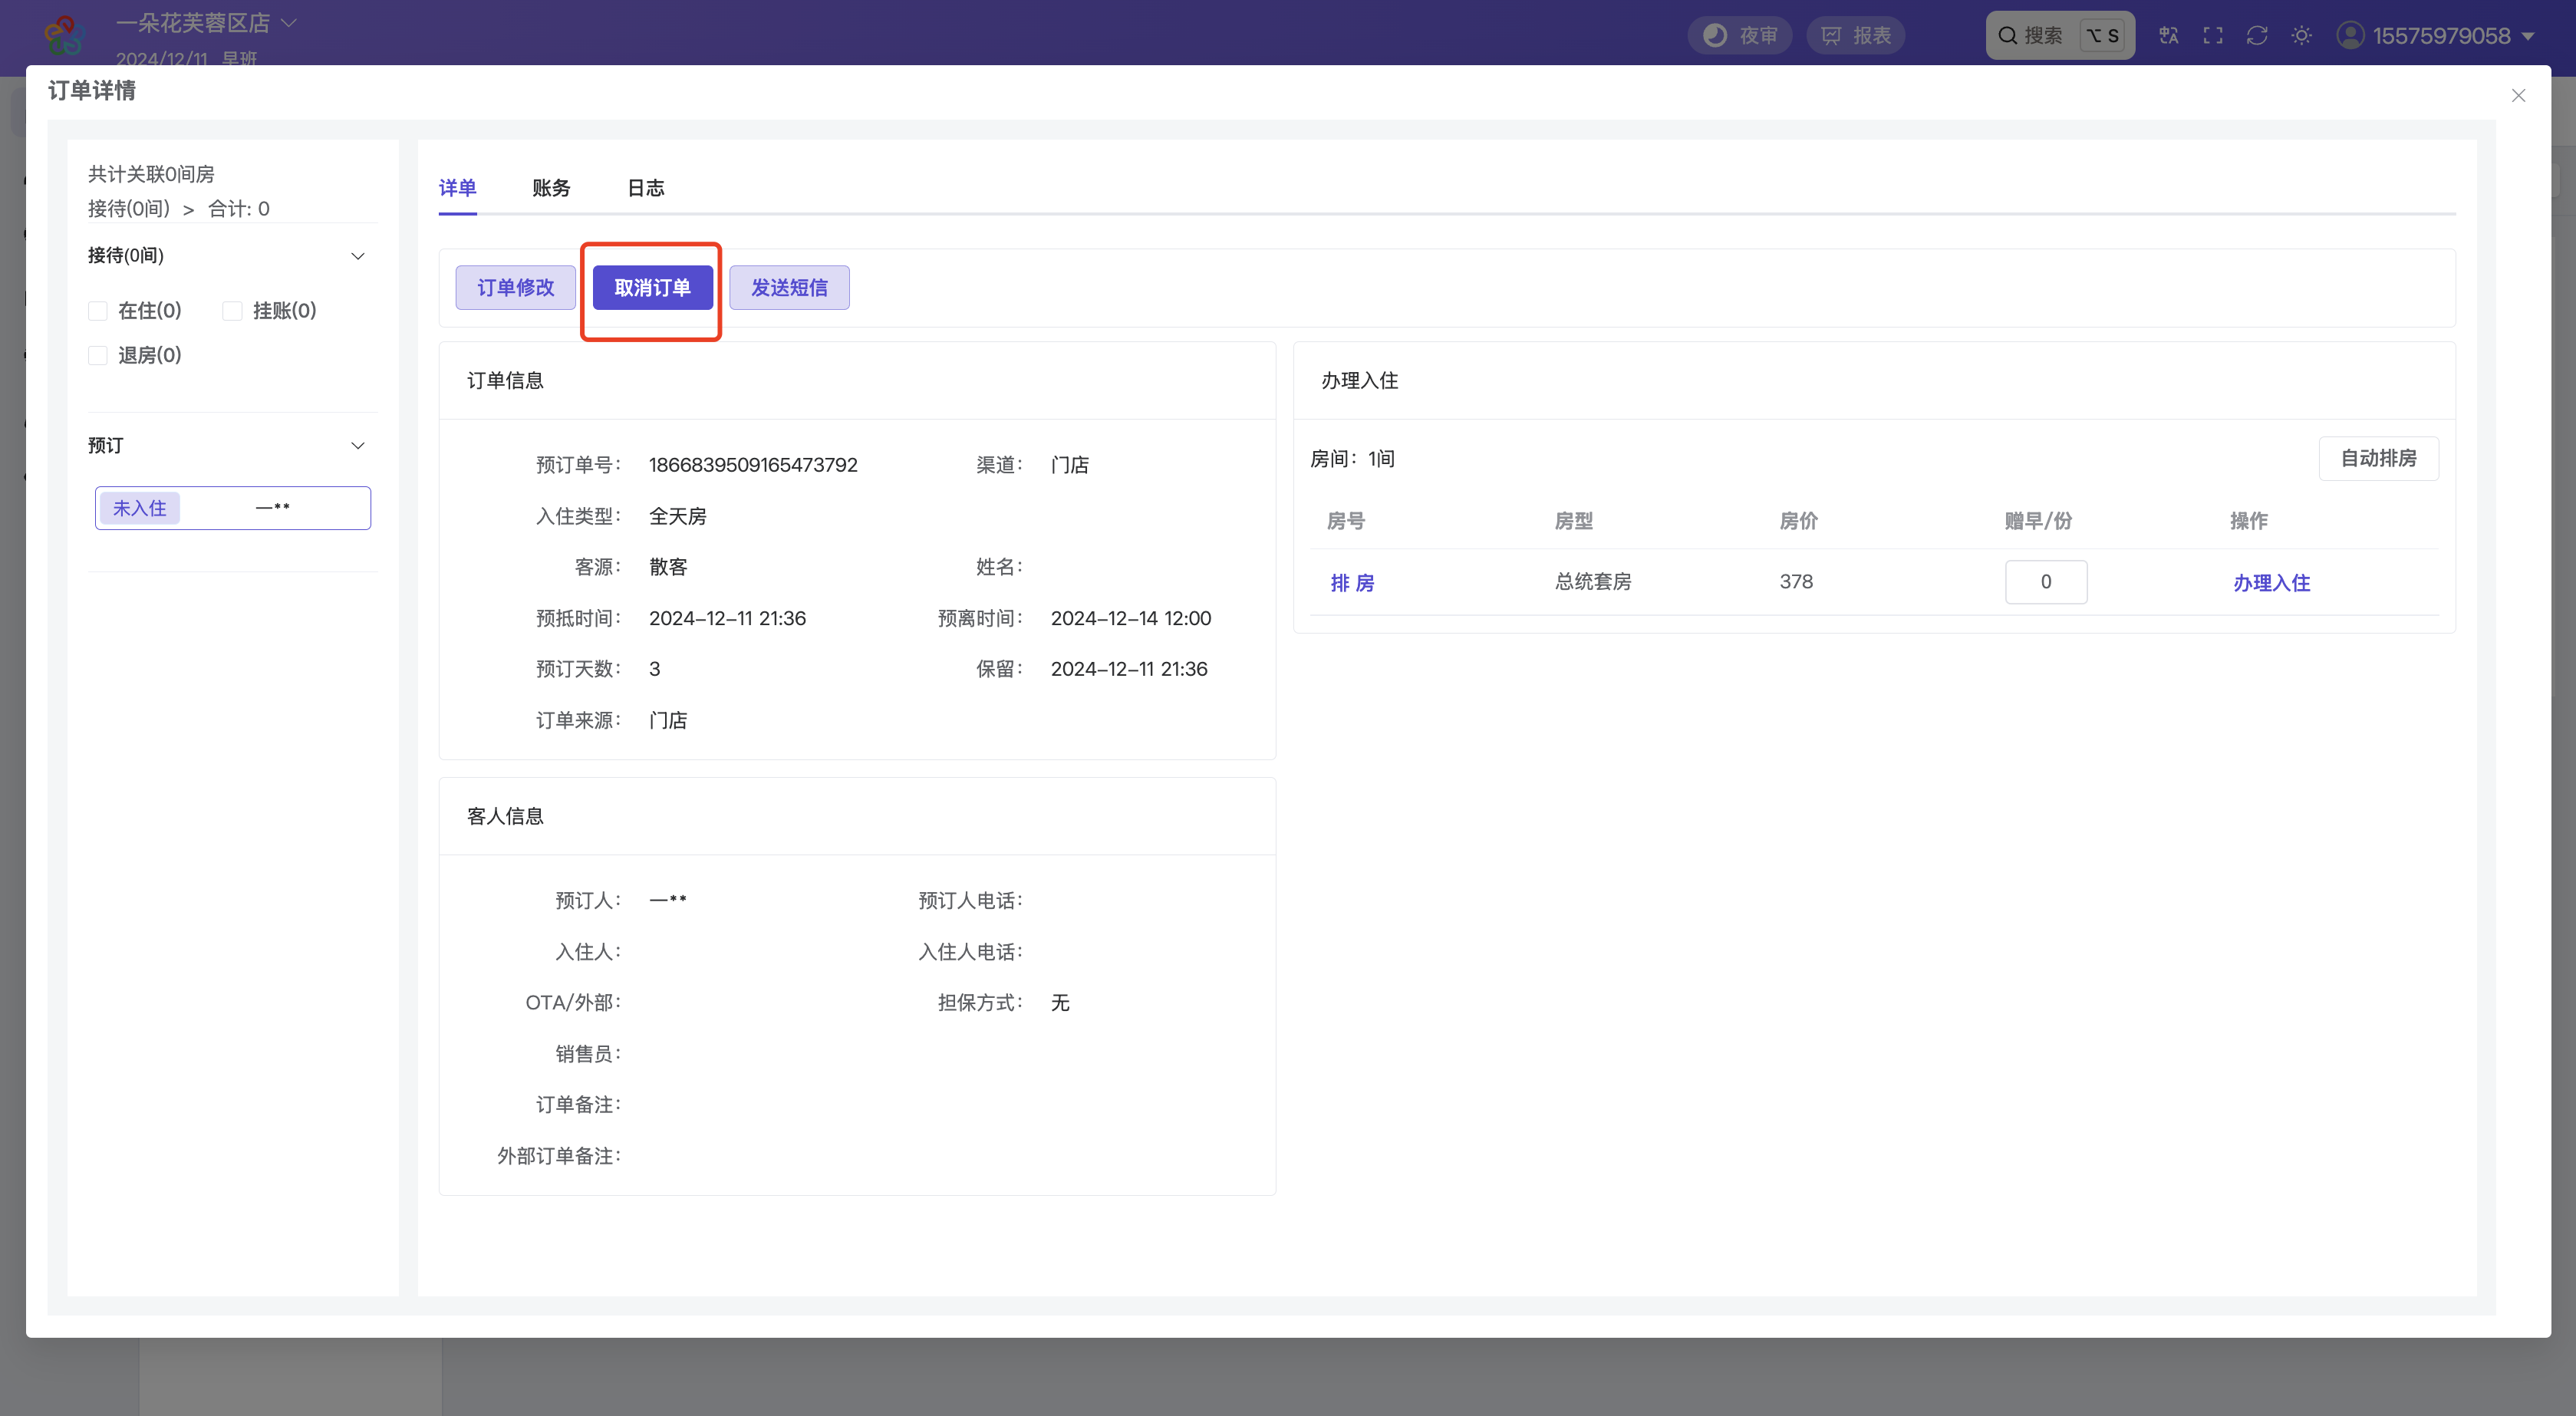
Task: Click the 赠早/份 quantity input field
Action: pos(2045,582)
